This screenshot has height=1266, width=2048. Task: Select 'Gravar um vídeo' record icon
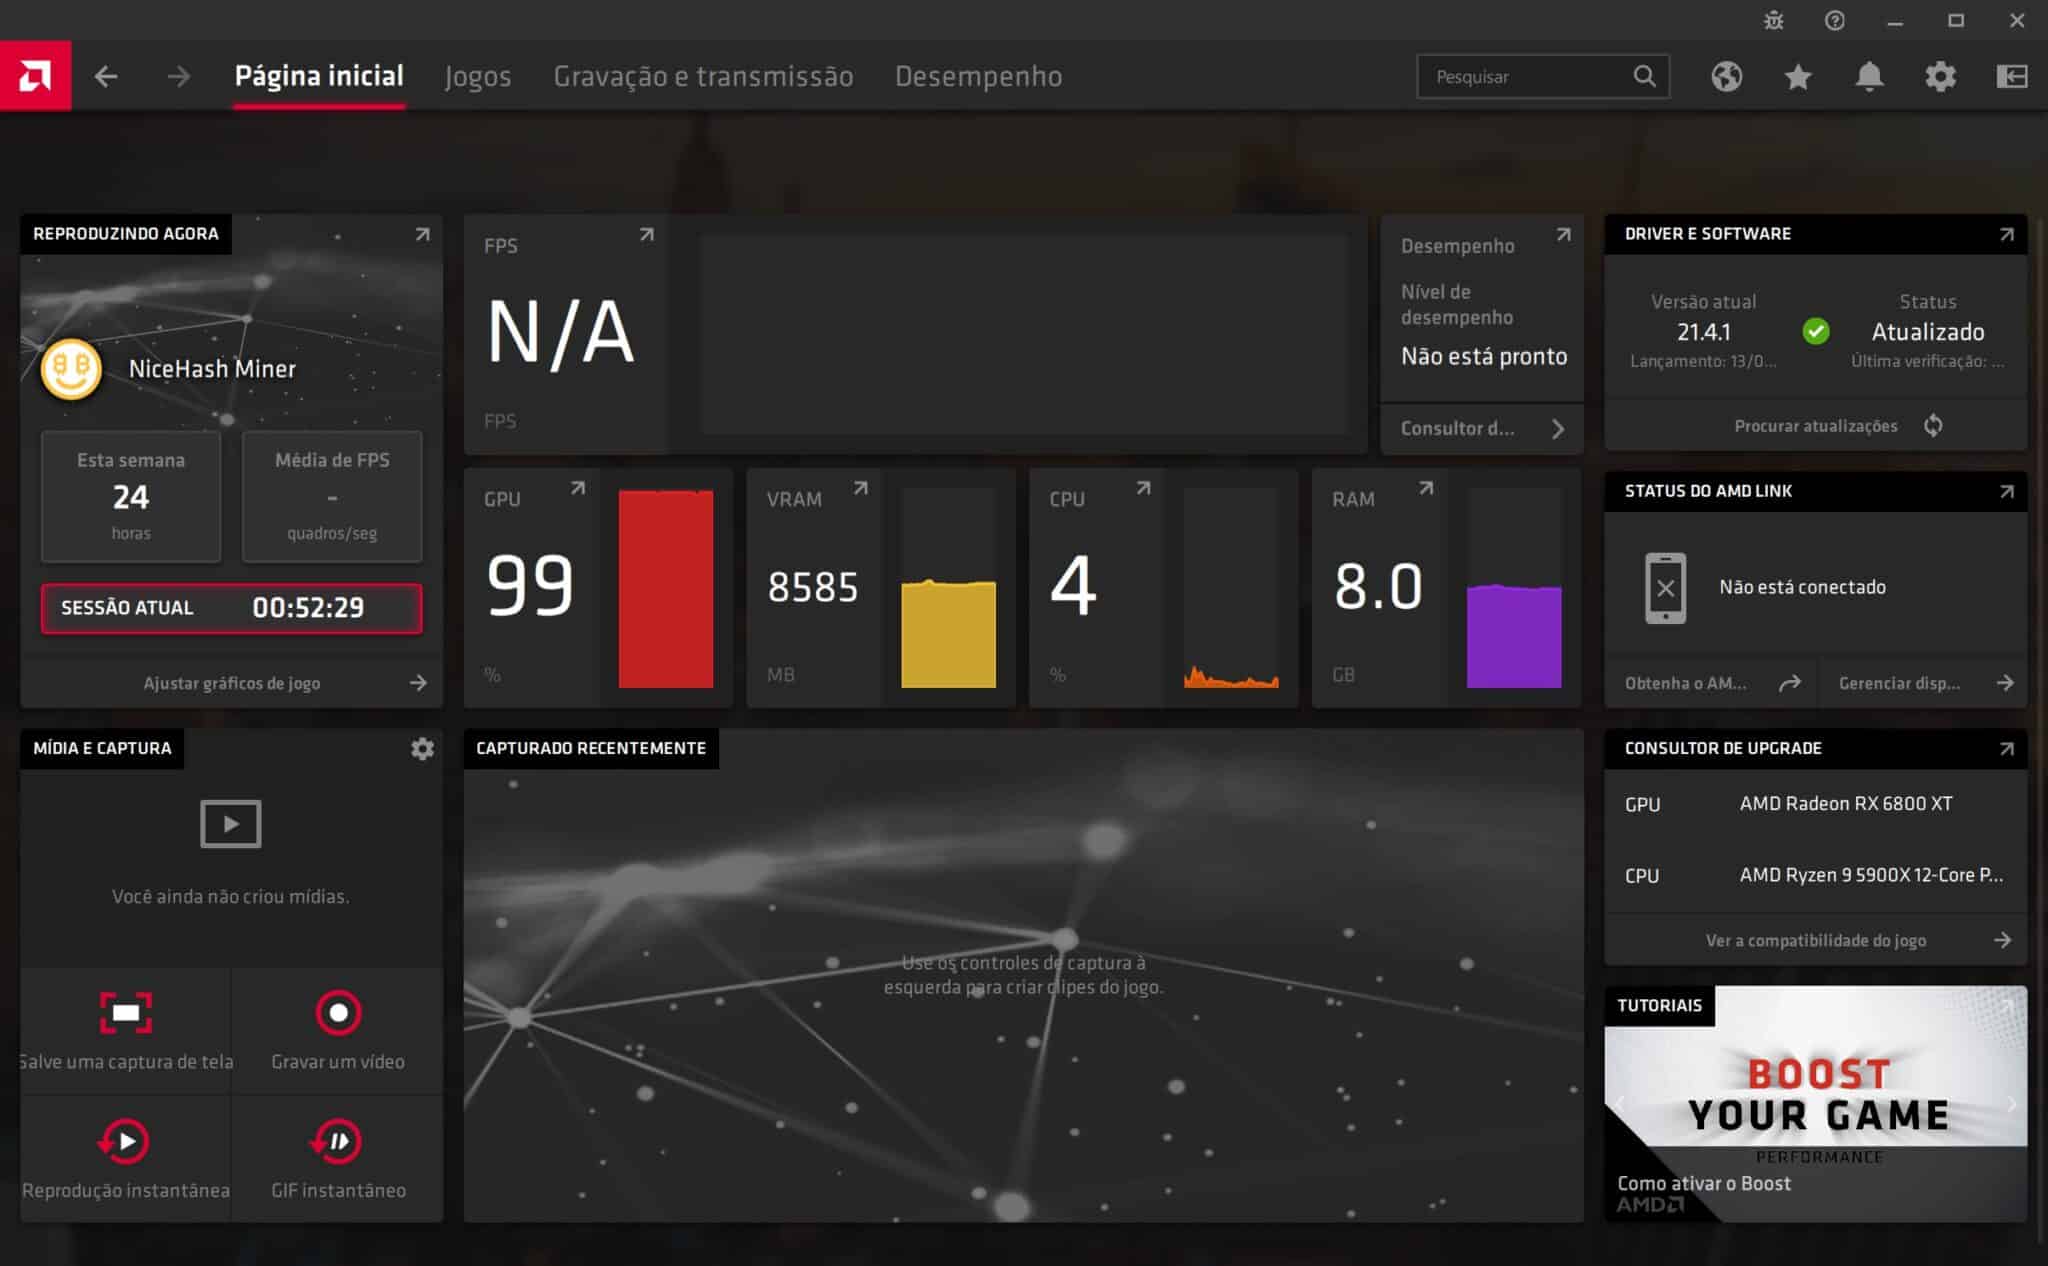[338, 1012]
